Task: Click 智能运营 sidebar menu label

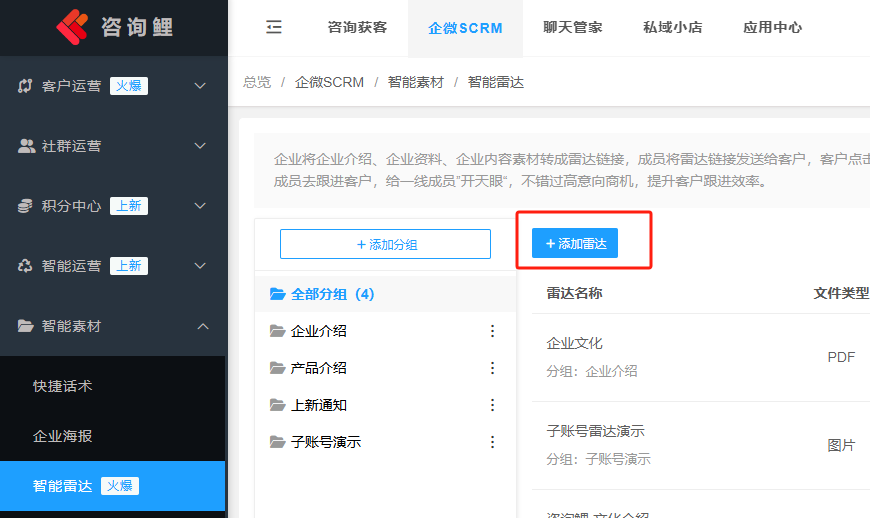Action: (x=72, y=266)
